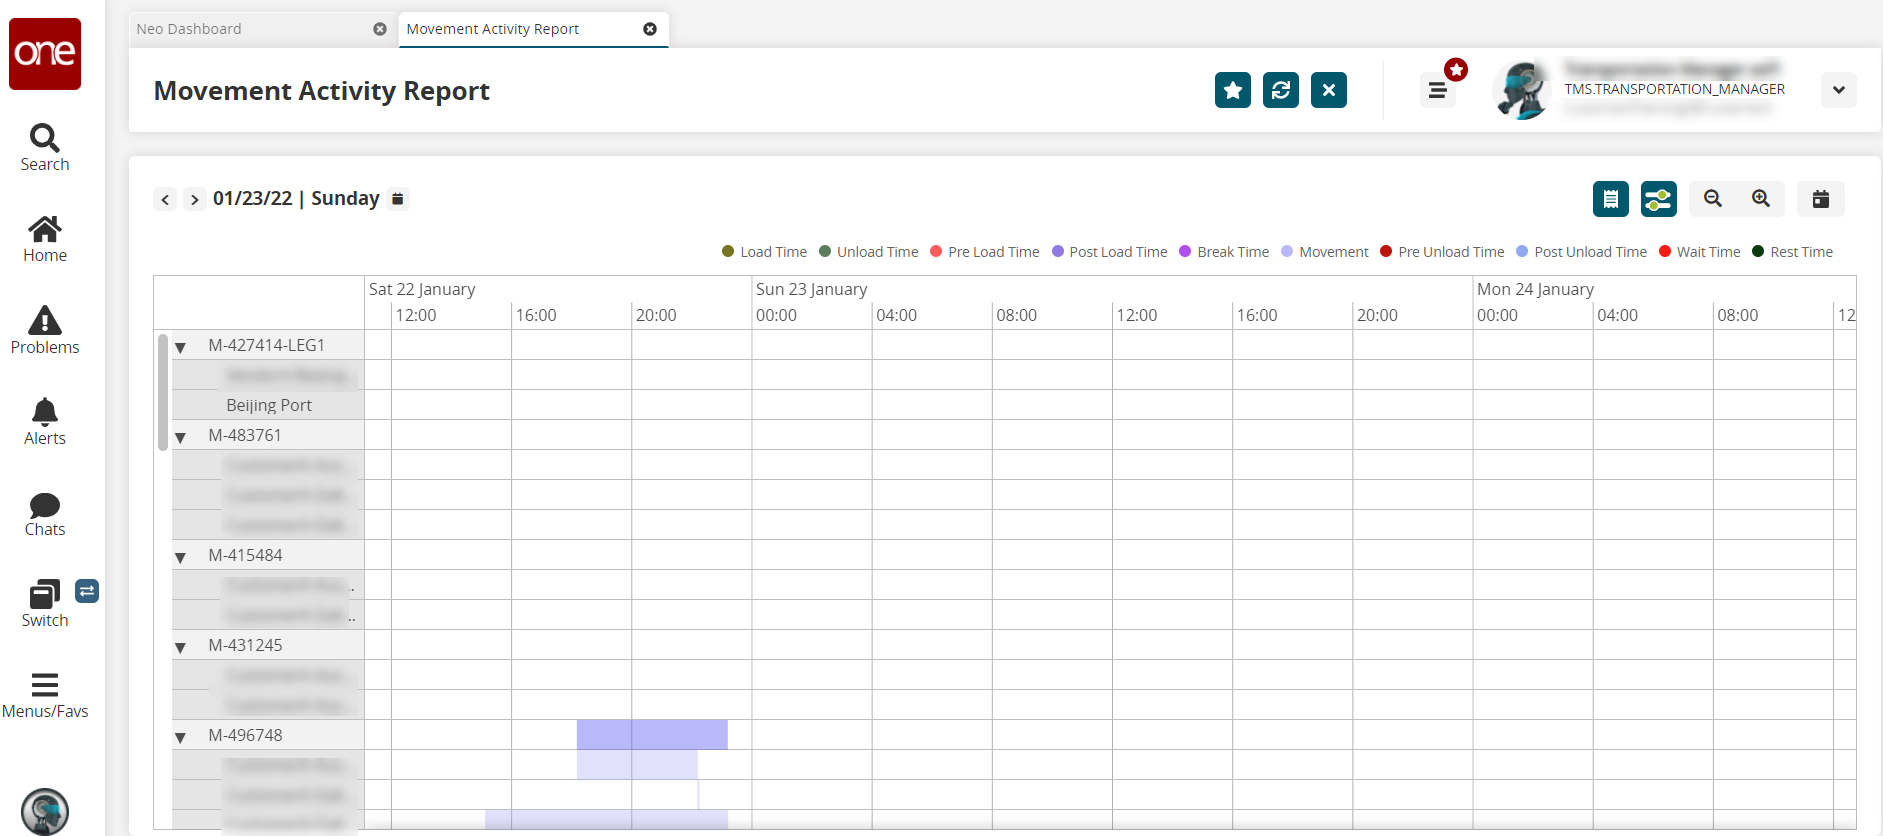Zoom in the timeline view

coord(1761,199)
